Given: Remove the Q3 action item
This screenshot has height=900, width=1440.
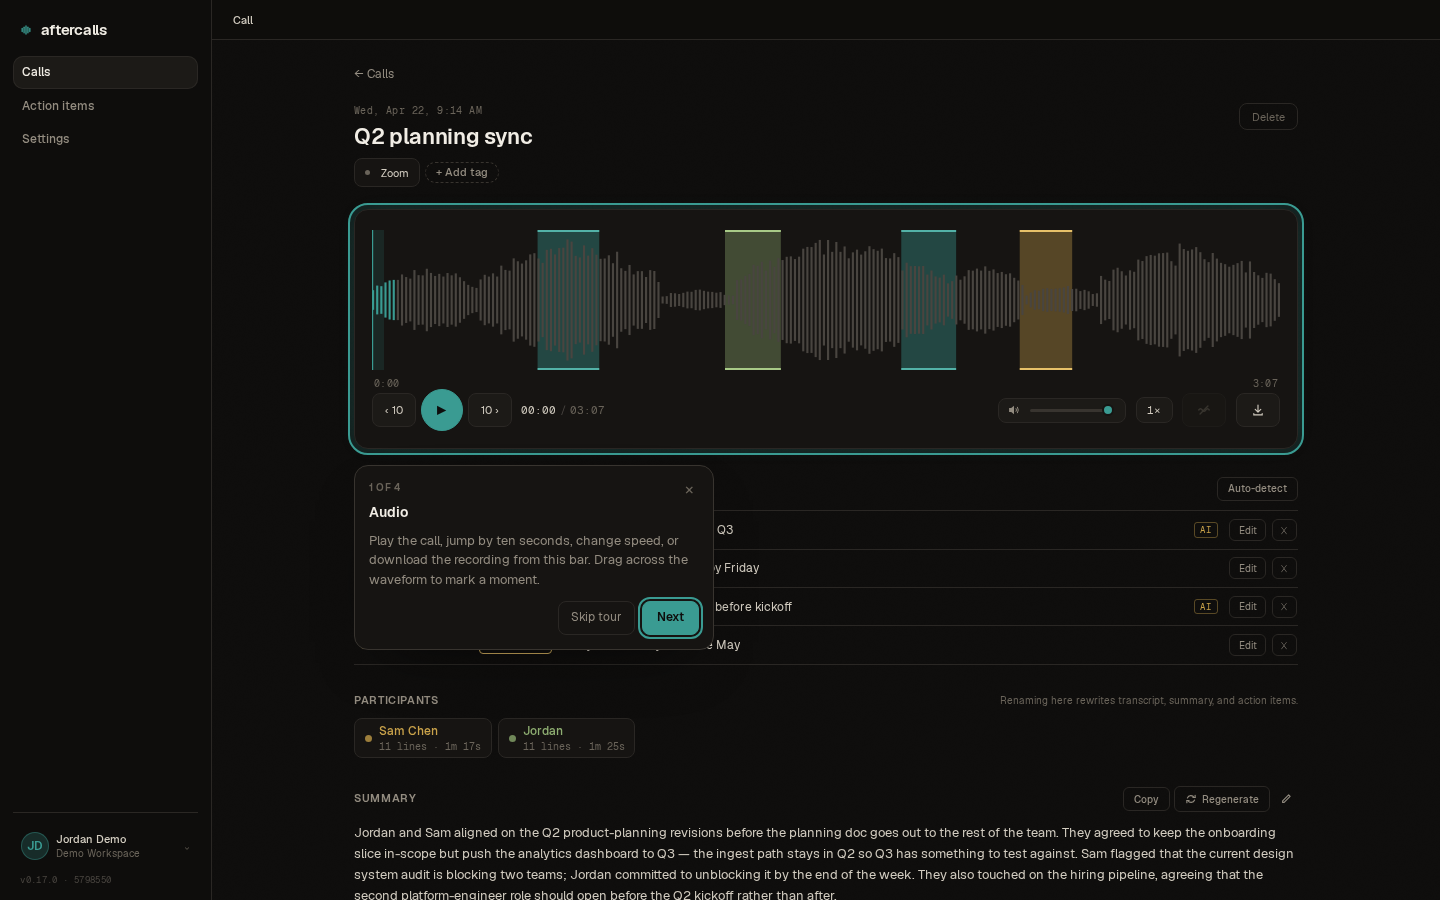Looking at the screenshot, I should [x=1284, y=530].
